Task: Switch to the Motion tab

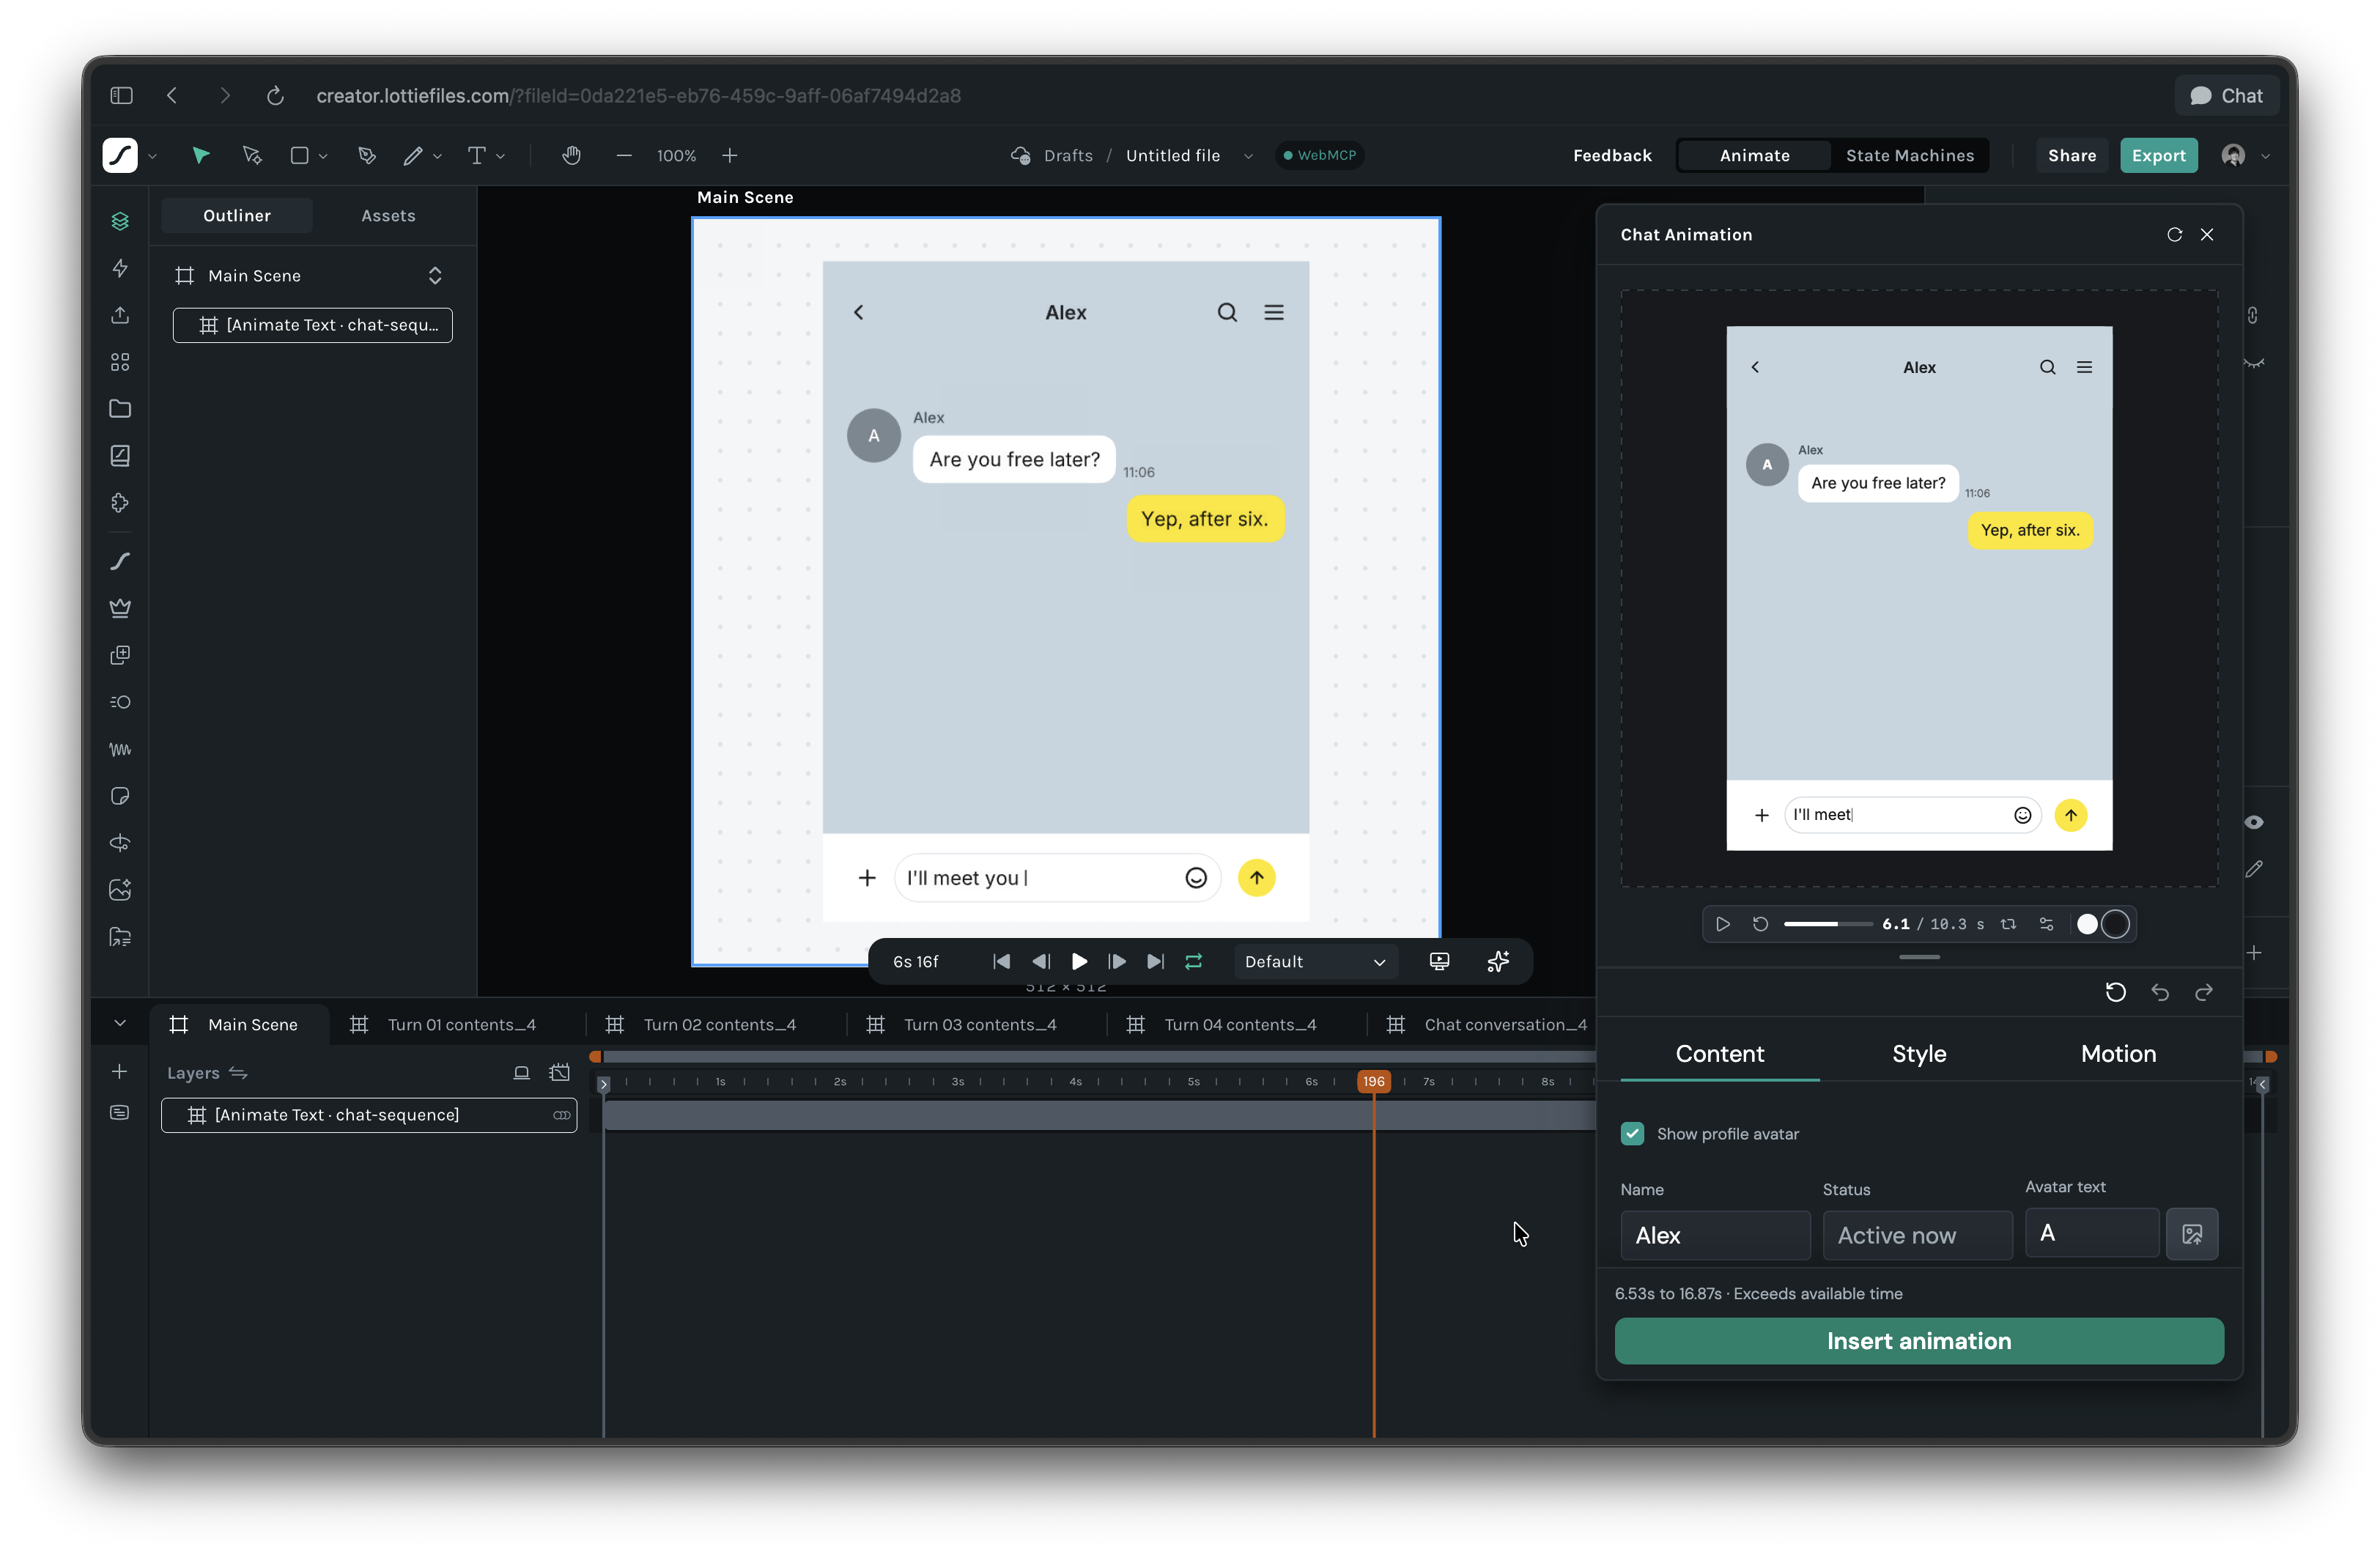Action: pos(2118,1053)
